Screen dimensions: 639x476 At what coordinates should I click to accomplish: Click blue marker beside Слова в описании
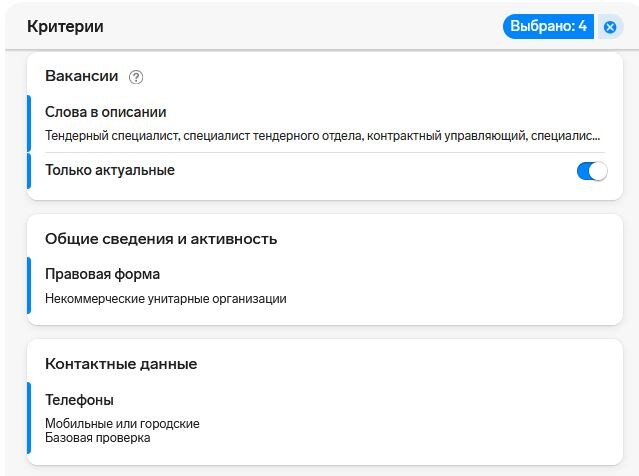(29, 122)
